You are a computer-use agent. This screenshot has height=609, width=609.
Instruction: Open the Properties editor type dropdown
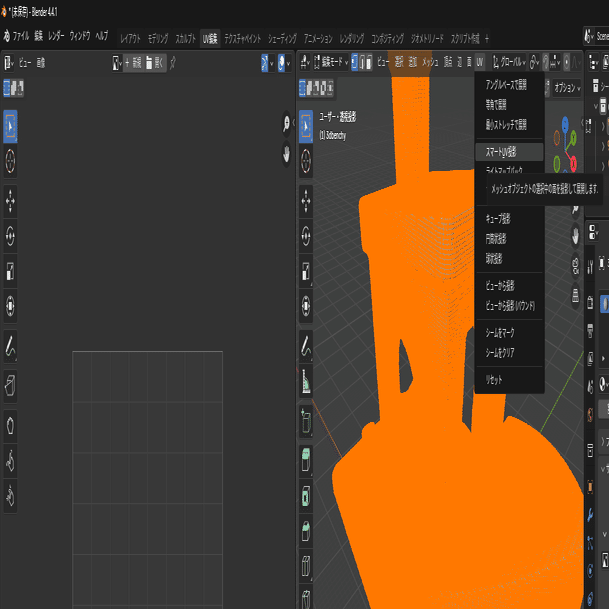tap(593, 232)
